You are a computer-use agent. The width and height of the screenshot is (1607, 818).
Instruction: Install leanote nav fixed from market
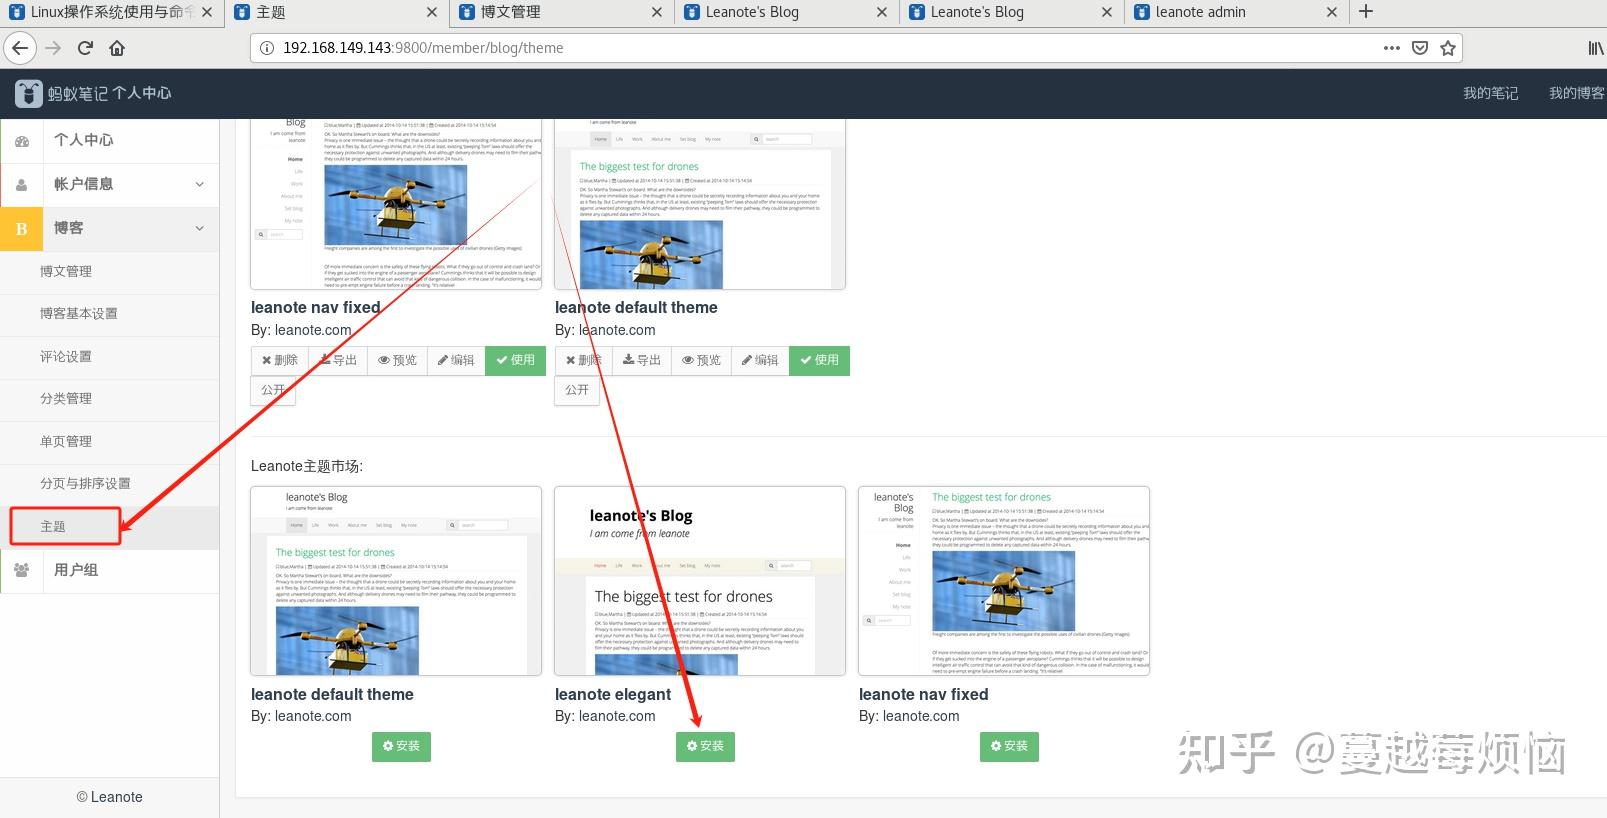click(x=1009, y=746)
